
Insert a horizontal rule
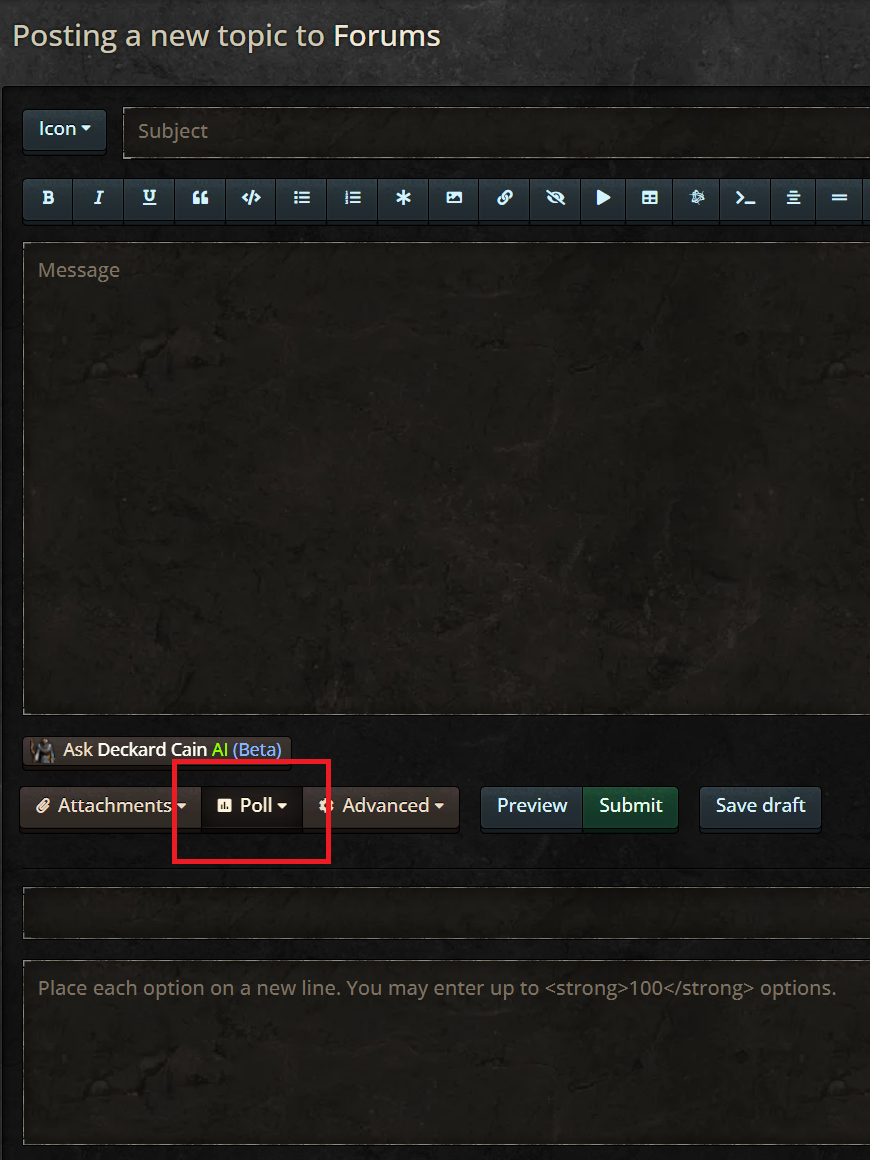tap(839, 198)
